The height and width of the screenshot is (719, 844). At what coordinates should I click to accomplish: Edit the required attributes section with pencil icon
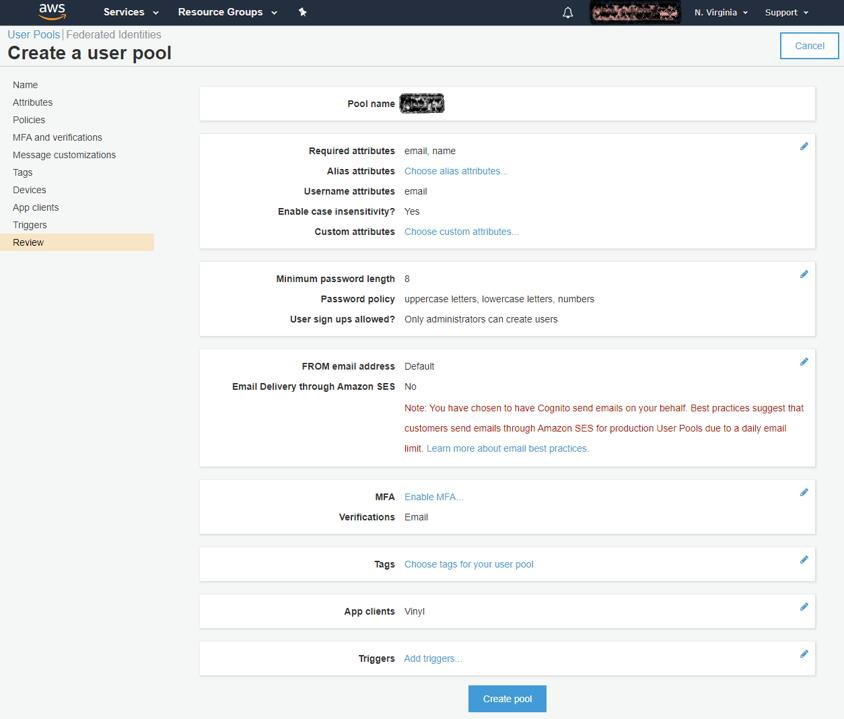click(804, 146)
